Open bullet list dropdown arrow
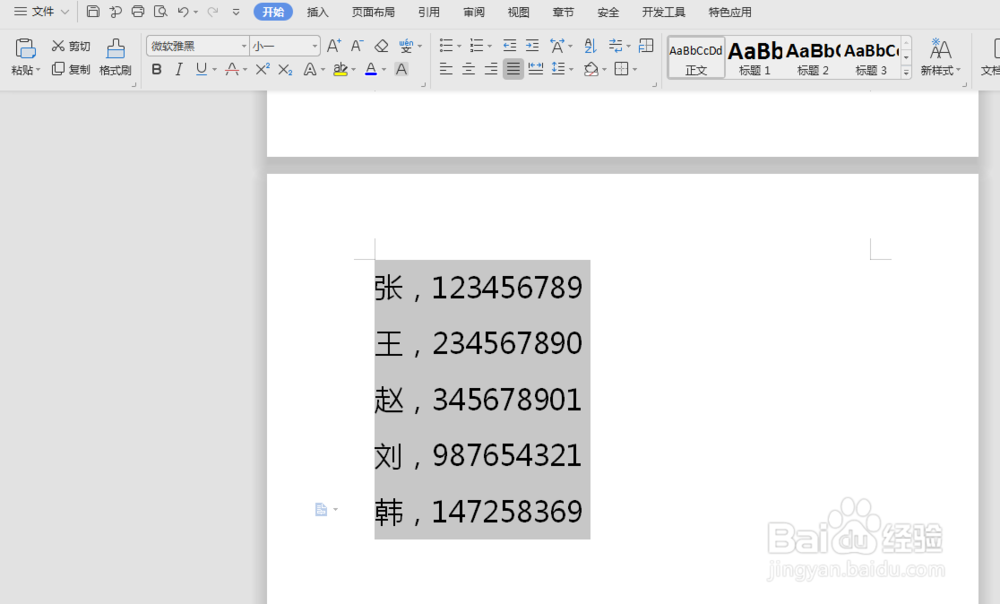The width and height of the screenshot is (1000, 604). tap(459, 46)
